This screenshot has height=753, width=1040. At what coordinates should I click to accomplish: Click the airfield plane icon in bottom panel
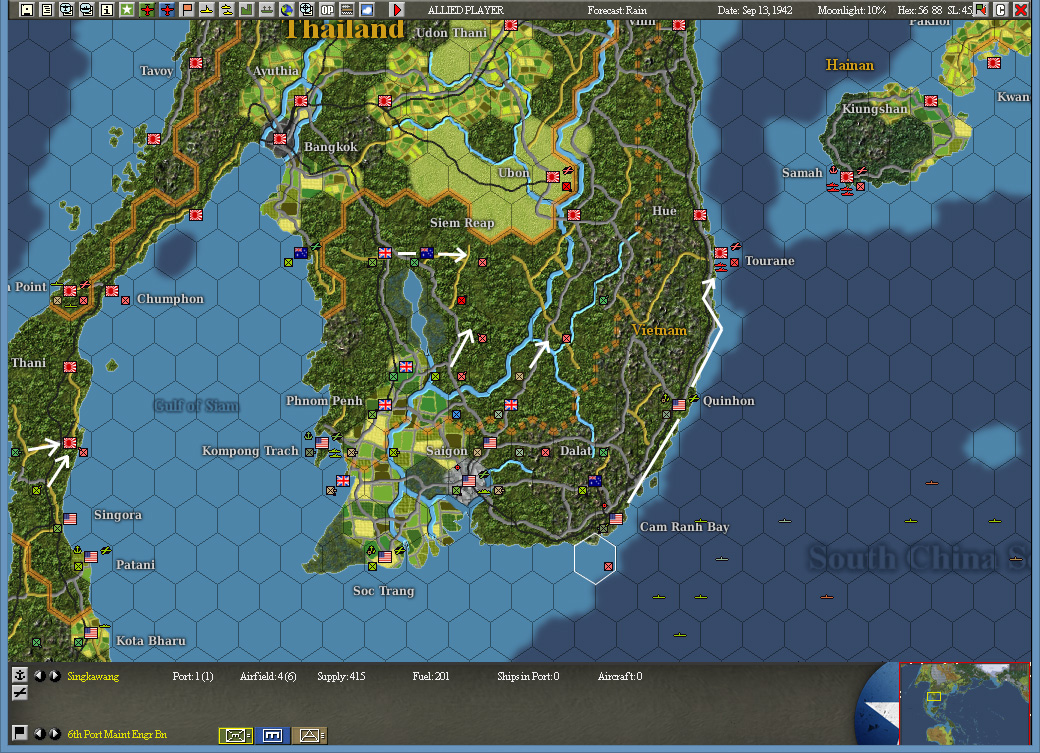[x=20, y=693]
